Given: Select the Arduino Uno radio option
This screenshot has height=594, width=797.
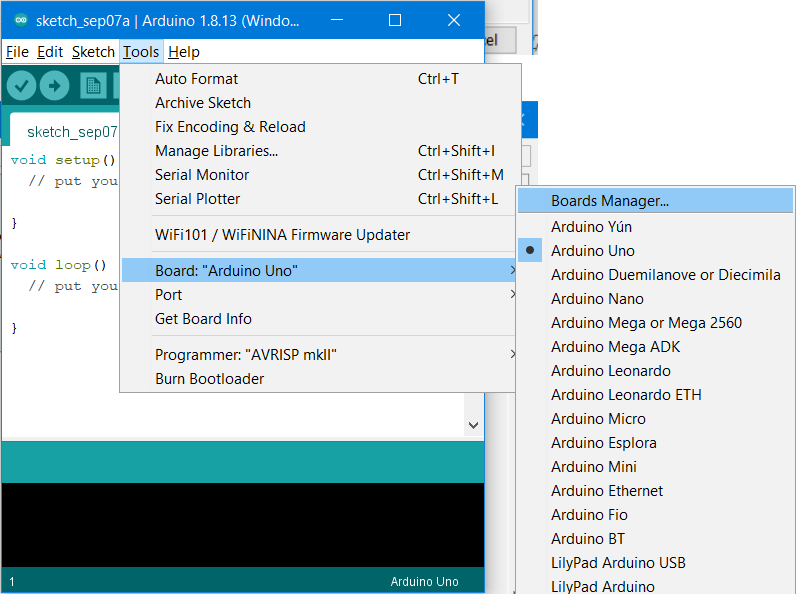Looking at the screenshot, I should (x=592, y=251).
